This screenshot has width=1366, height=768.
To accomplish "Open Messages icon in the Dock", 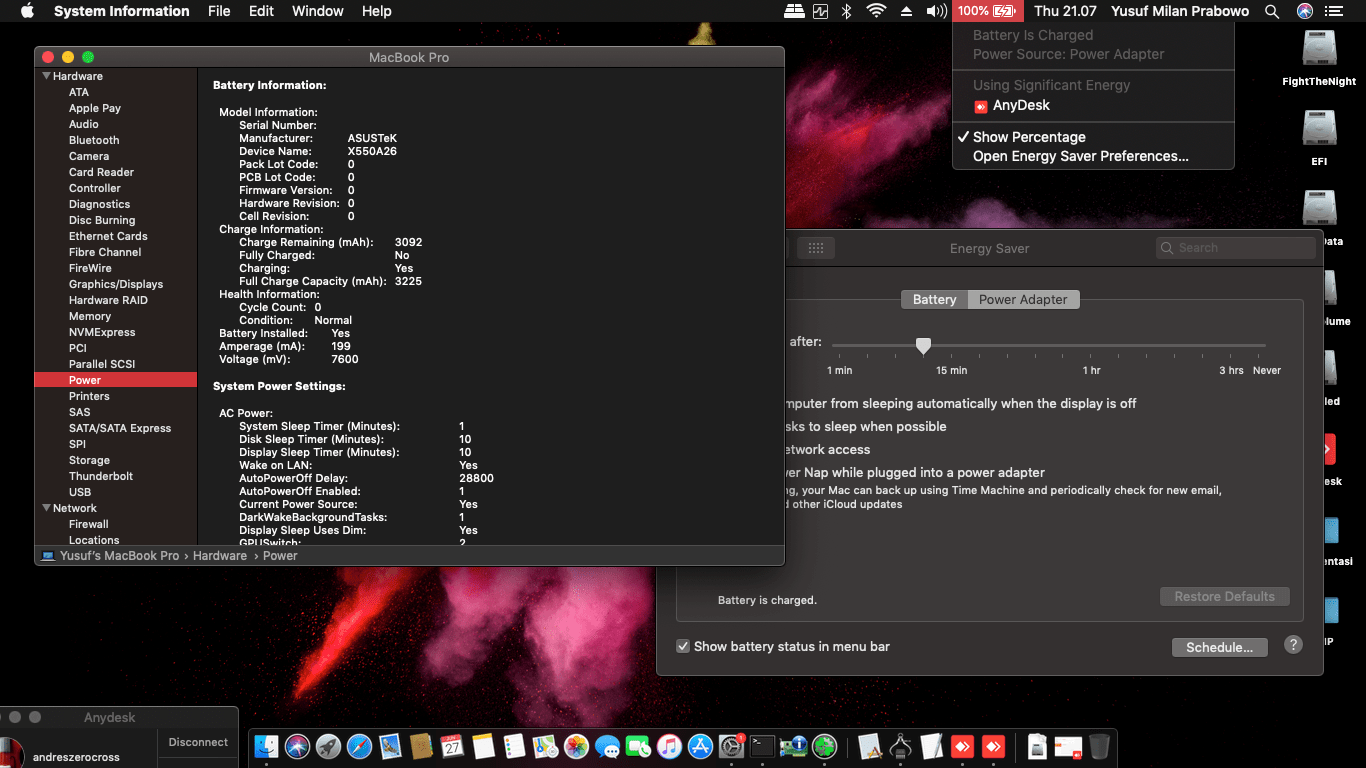I will click(x=607, y=746).
